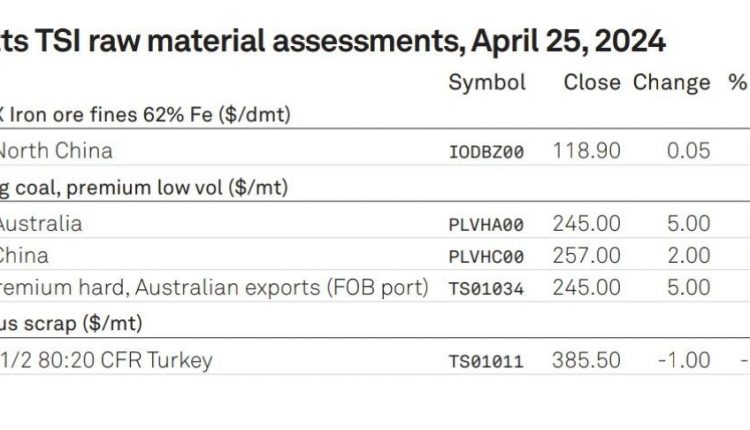Click symbol code PLVHC00
Screen dimensions: 750x430
point(486,257)
